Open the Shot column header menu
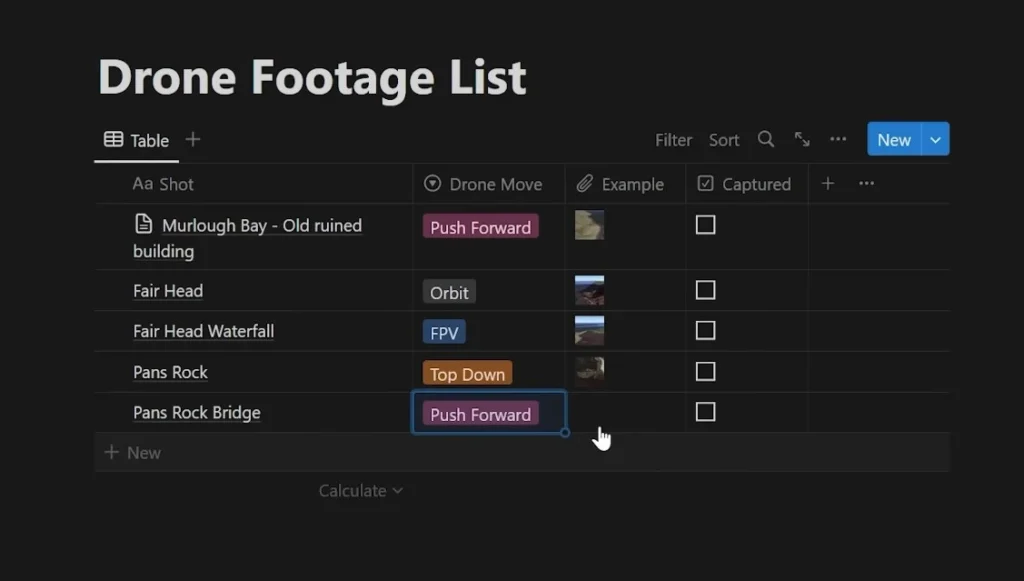 point(254,184)
